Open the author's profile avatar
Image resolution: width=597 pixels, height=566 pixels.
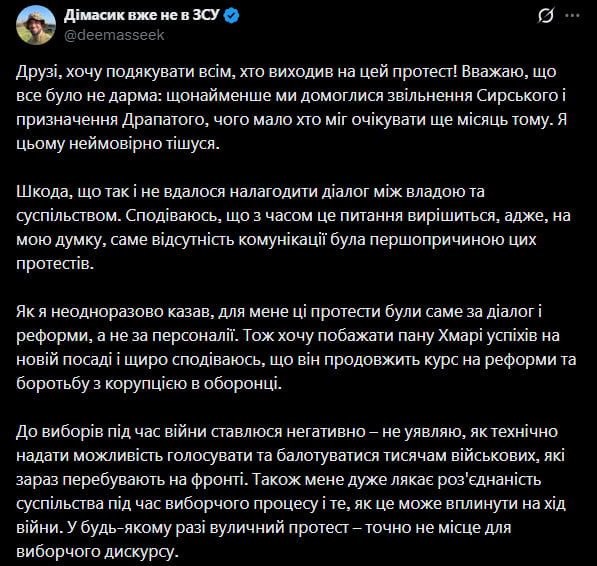36,25
